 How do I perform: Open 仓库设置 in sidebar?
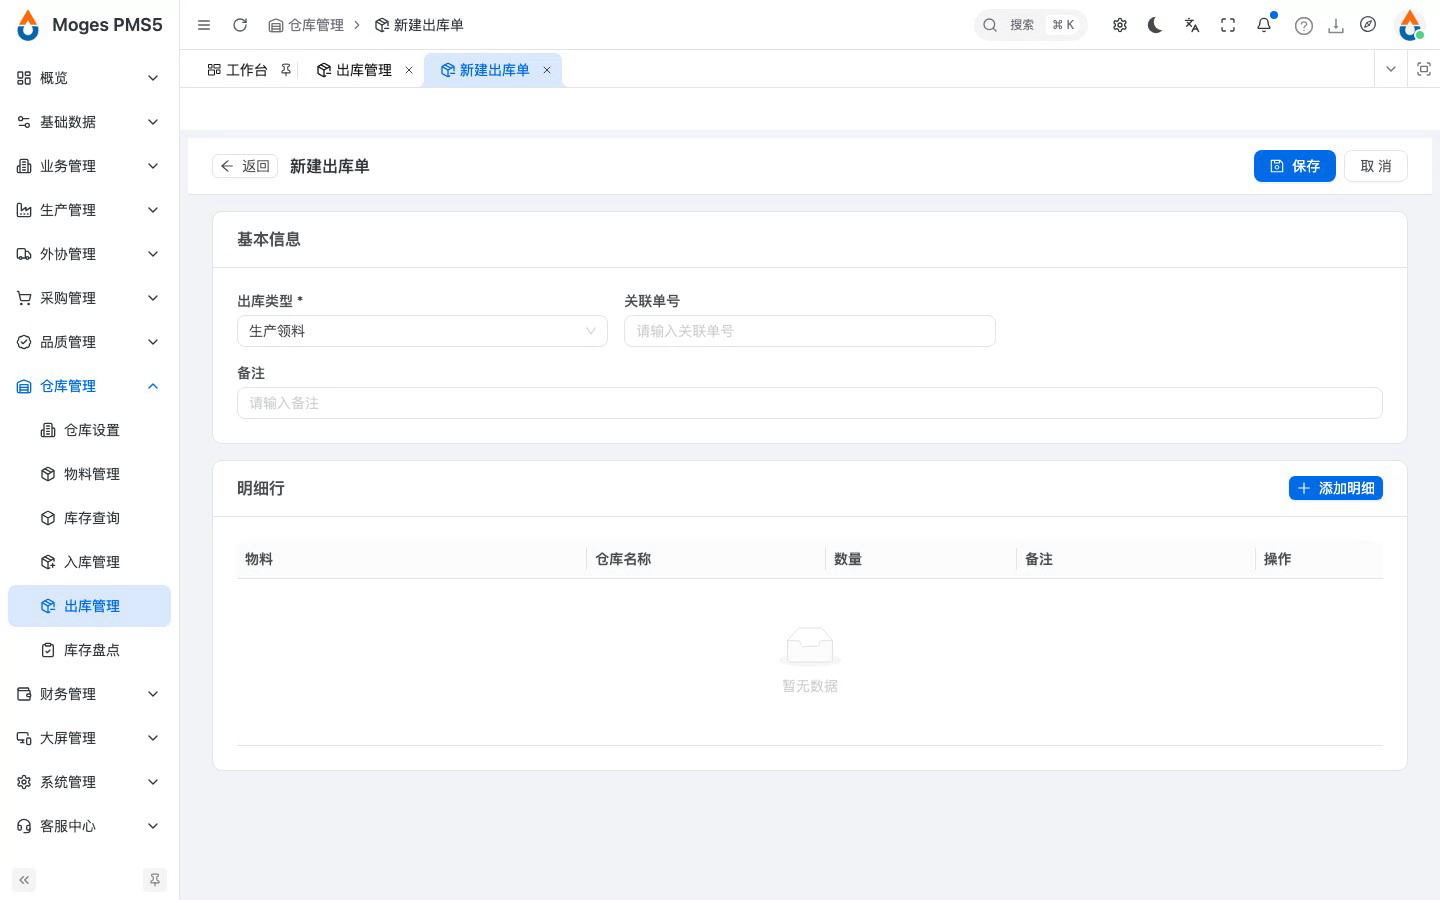pyautogui.click(x=88, y=430)
